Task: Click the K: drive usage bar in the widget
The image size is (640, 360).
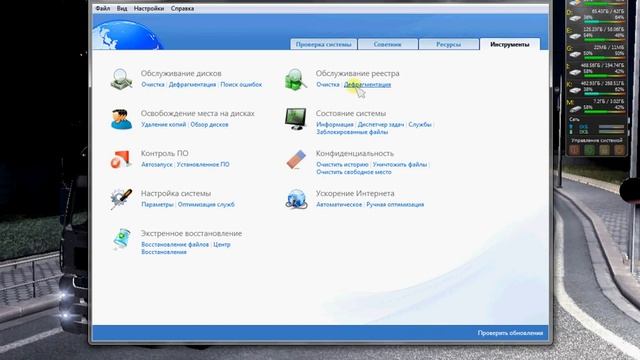Action: pos(603,93)
